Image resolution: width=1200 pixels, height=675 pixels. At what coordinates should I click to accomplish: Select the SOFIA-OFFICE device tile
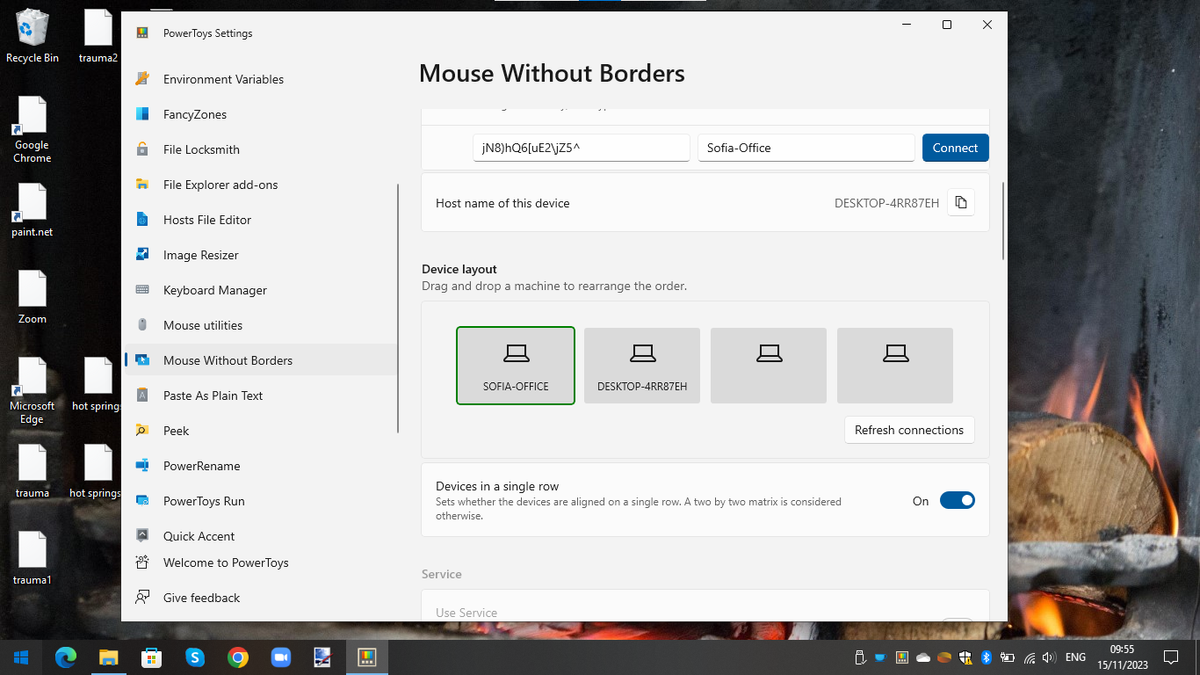point(515,365)
